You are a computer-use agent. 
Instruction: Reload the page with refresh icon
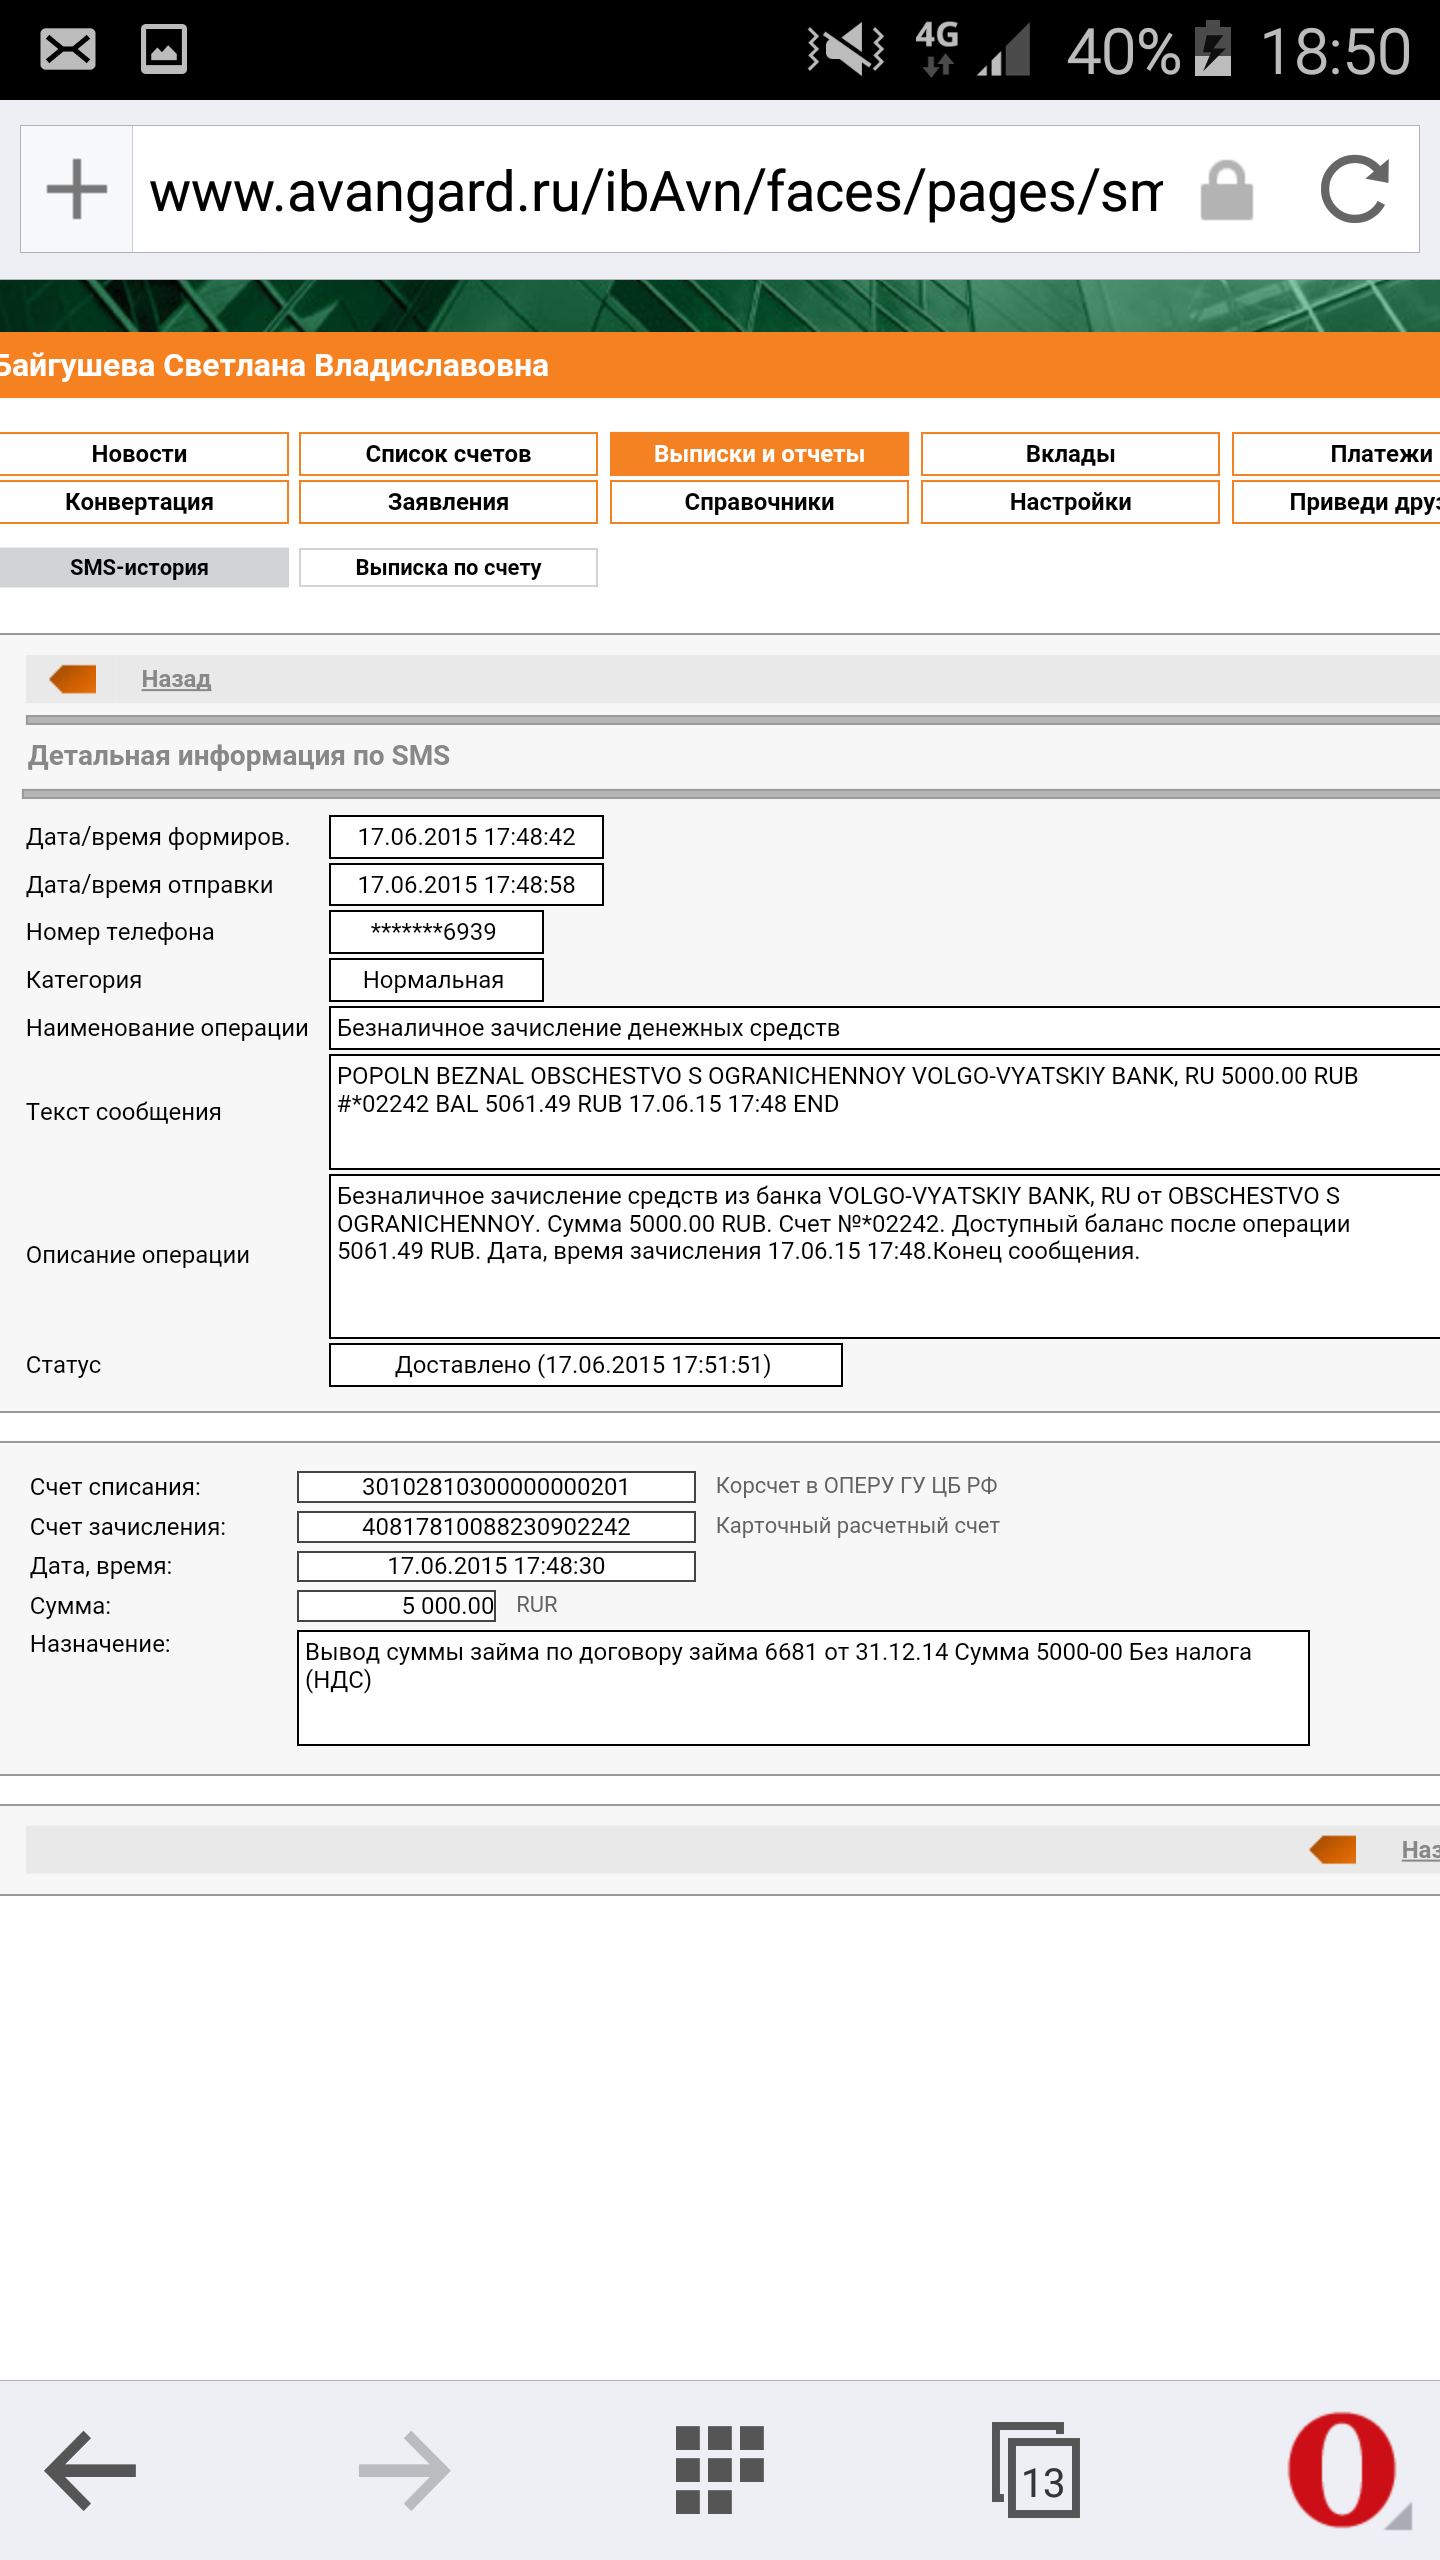click(1354, 189)
